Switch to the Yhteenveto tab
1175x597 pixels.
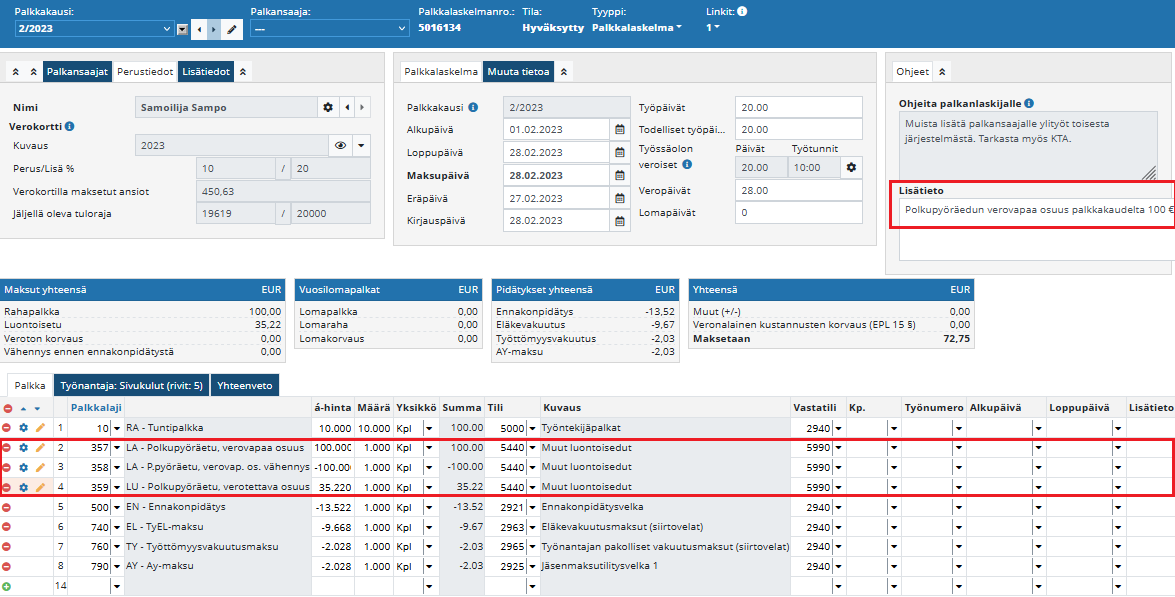245,385
